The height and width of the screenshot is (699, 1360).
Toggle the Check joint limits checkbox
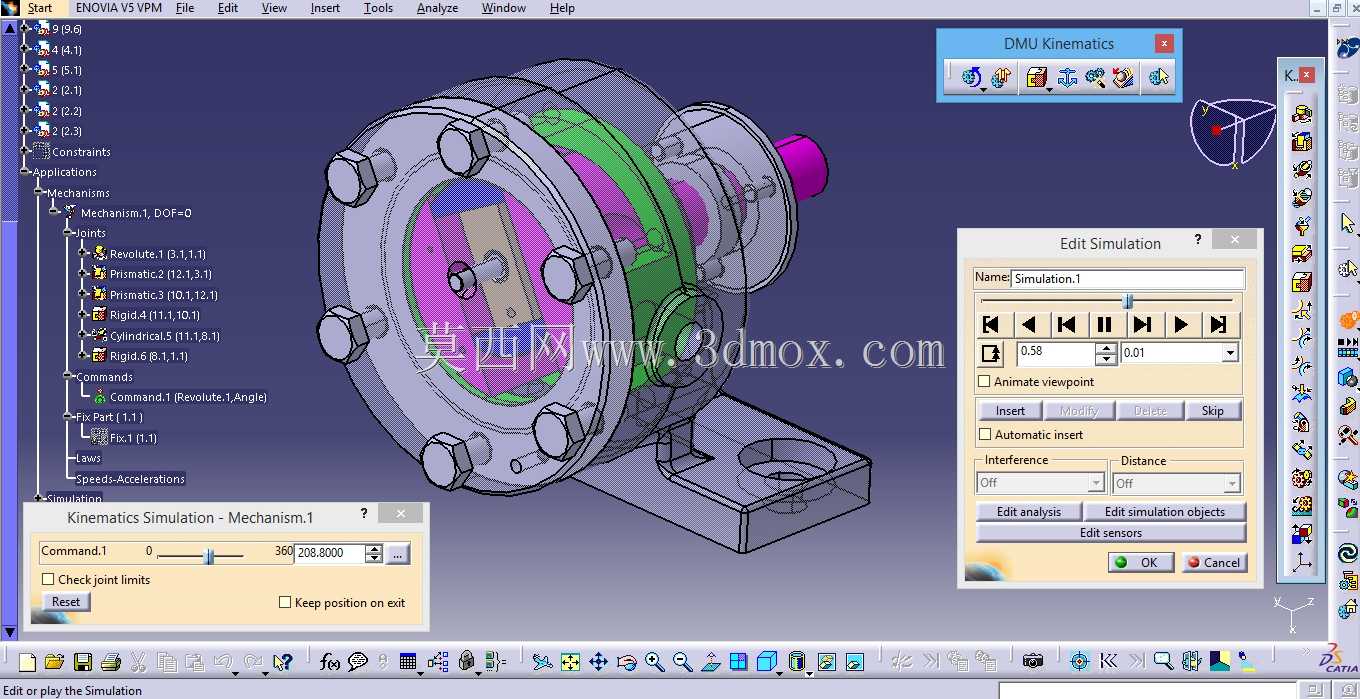click(x=48, y=579)
